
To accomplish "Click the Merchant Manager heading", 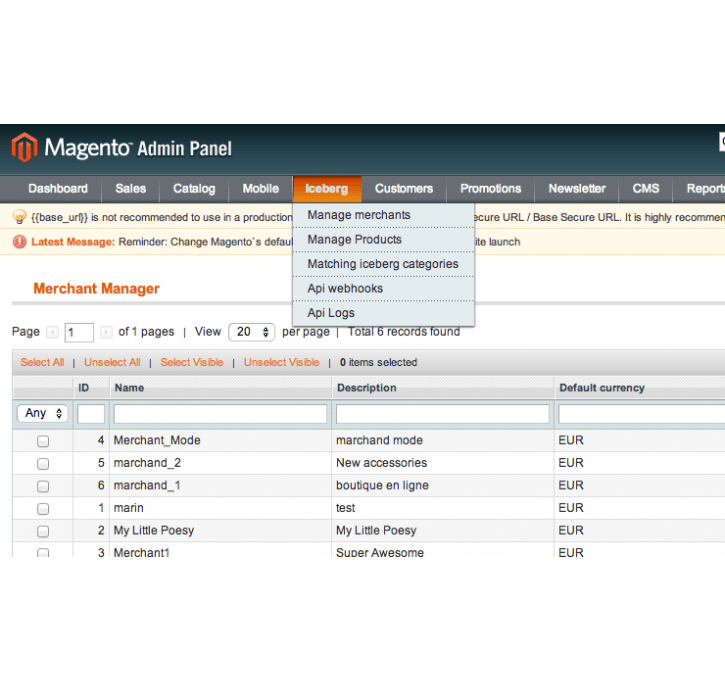I will pos(97,288).
